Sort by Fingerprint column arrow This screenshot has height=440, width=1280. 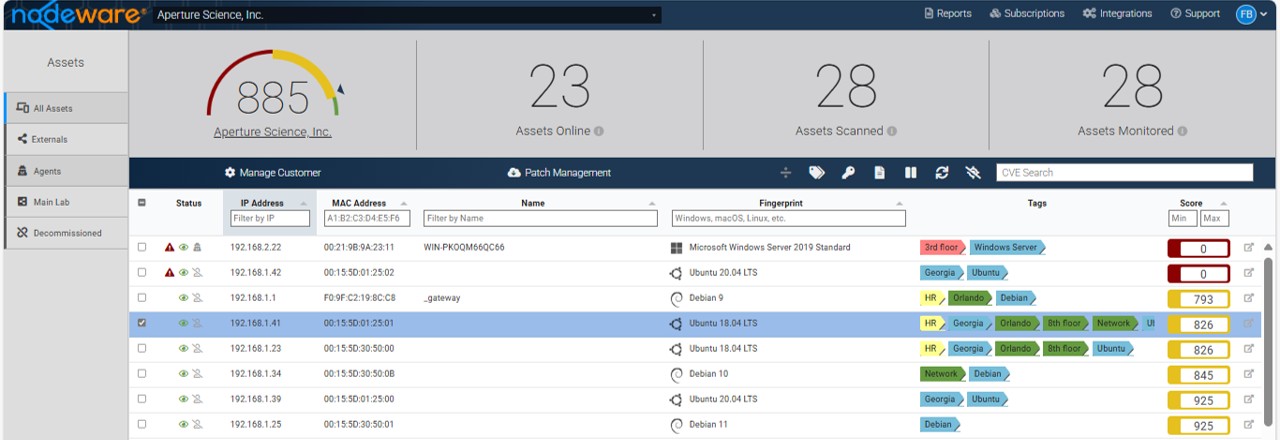[901, 204]
